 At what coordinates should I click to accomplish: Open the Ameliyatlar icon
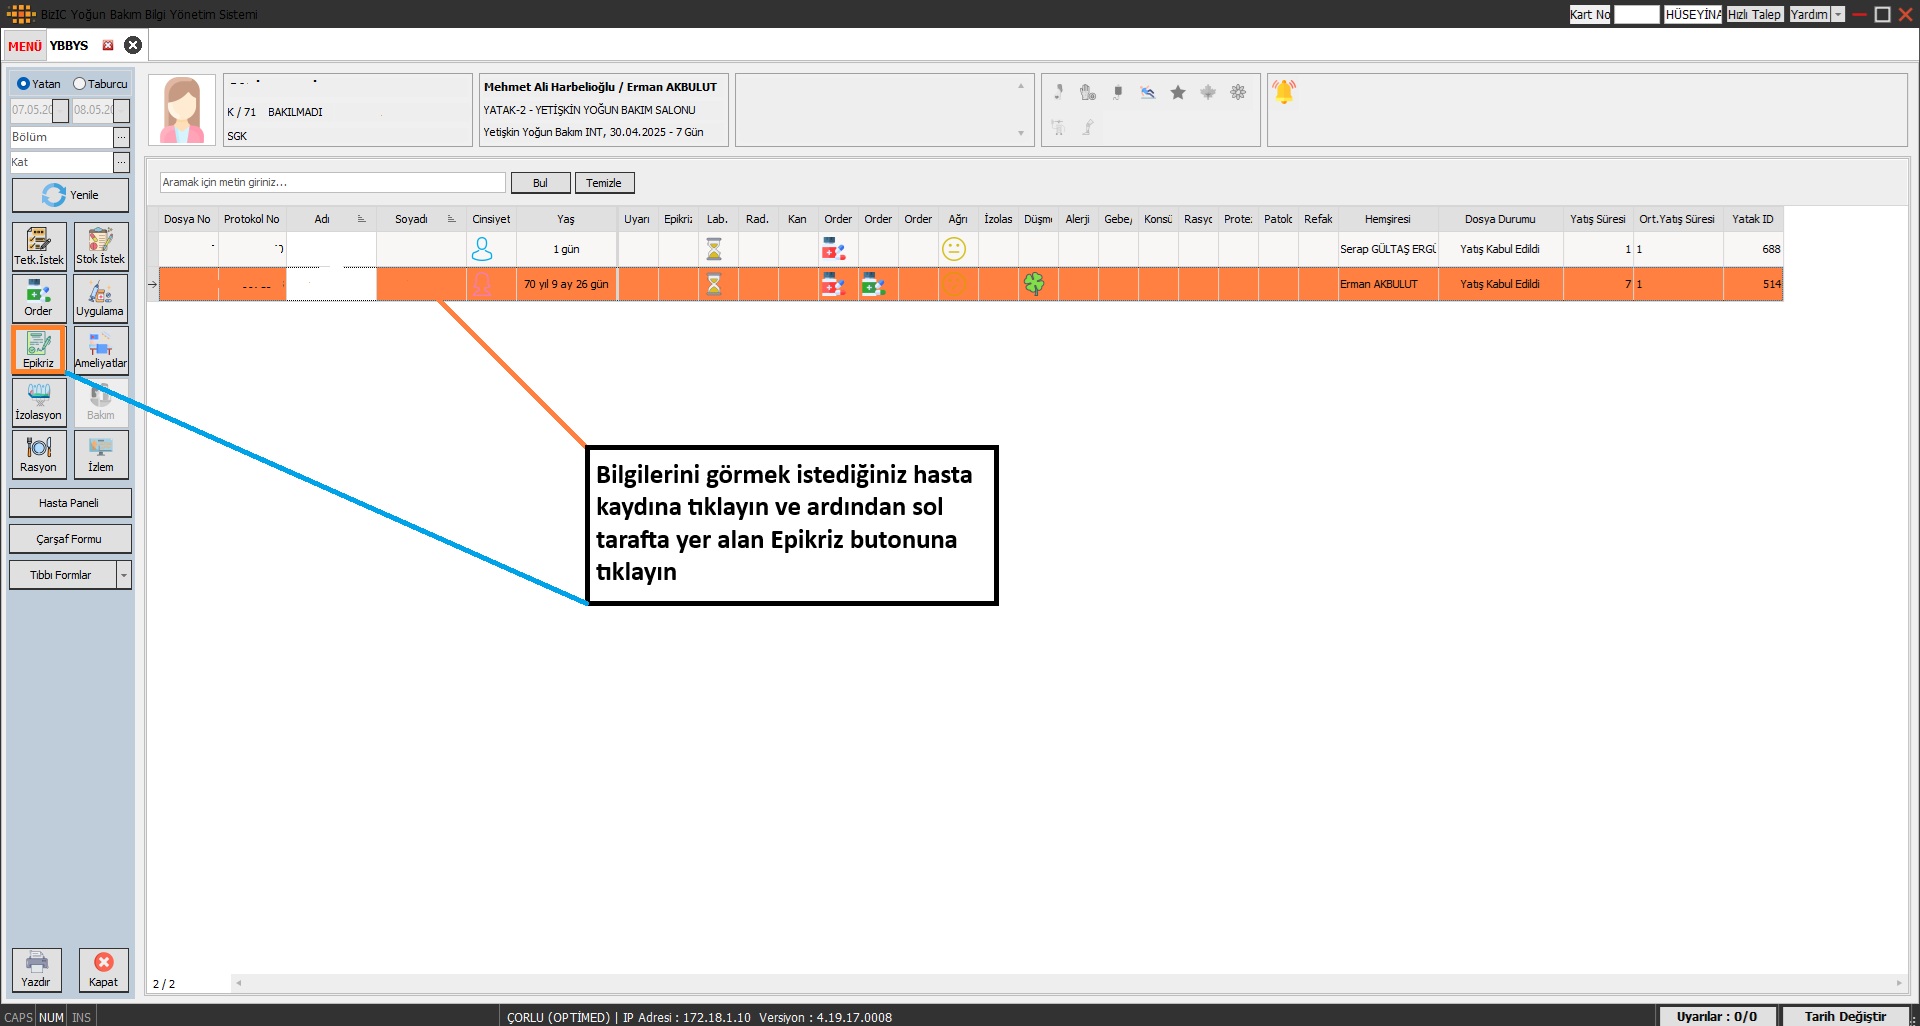click(100, 350)
